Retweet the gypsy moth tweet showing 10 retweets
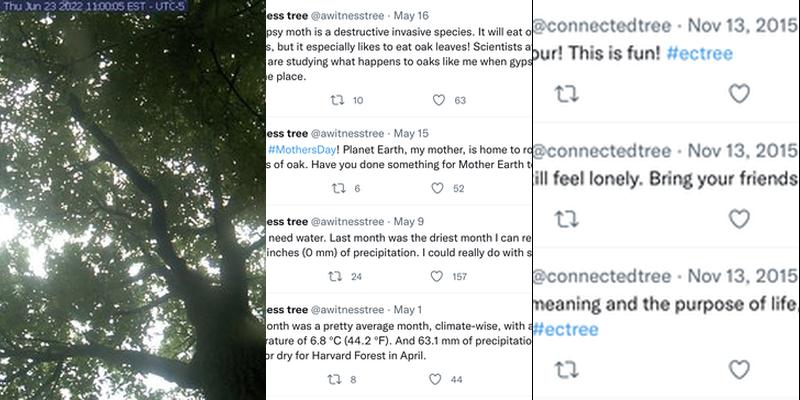This screenshot has width=800, height=400. [x=337, y=100]
